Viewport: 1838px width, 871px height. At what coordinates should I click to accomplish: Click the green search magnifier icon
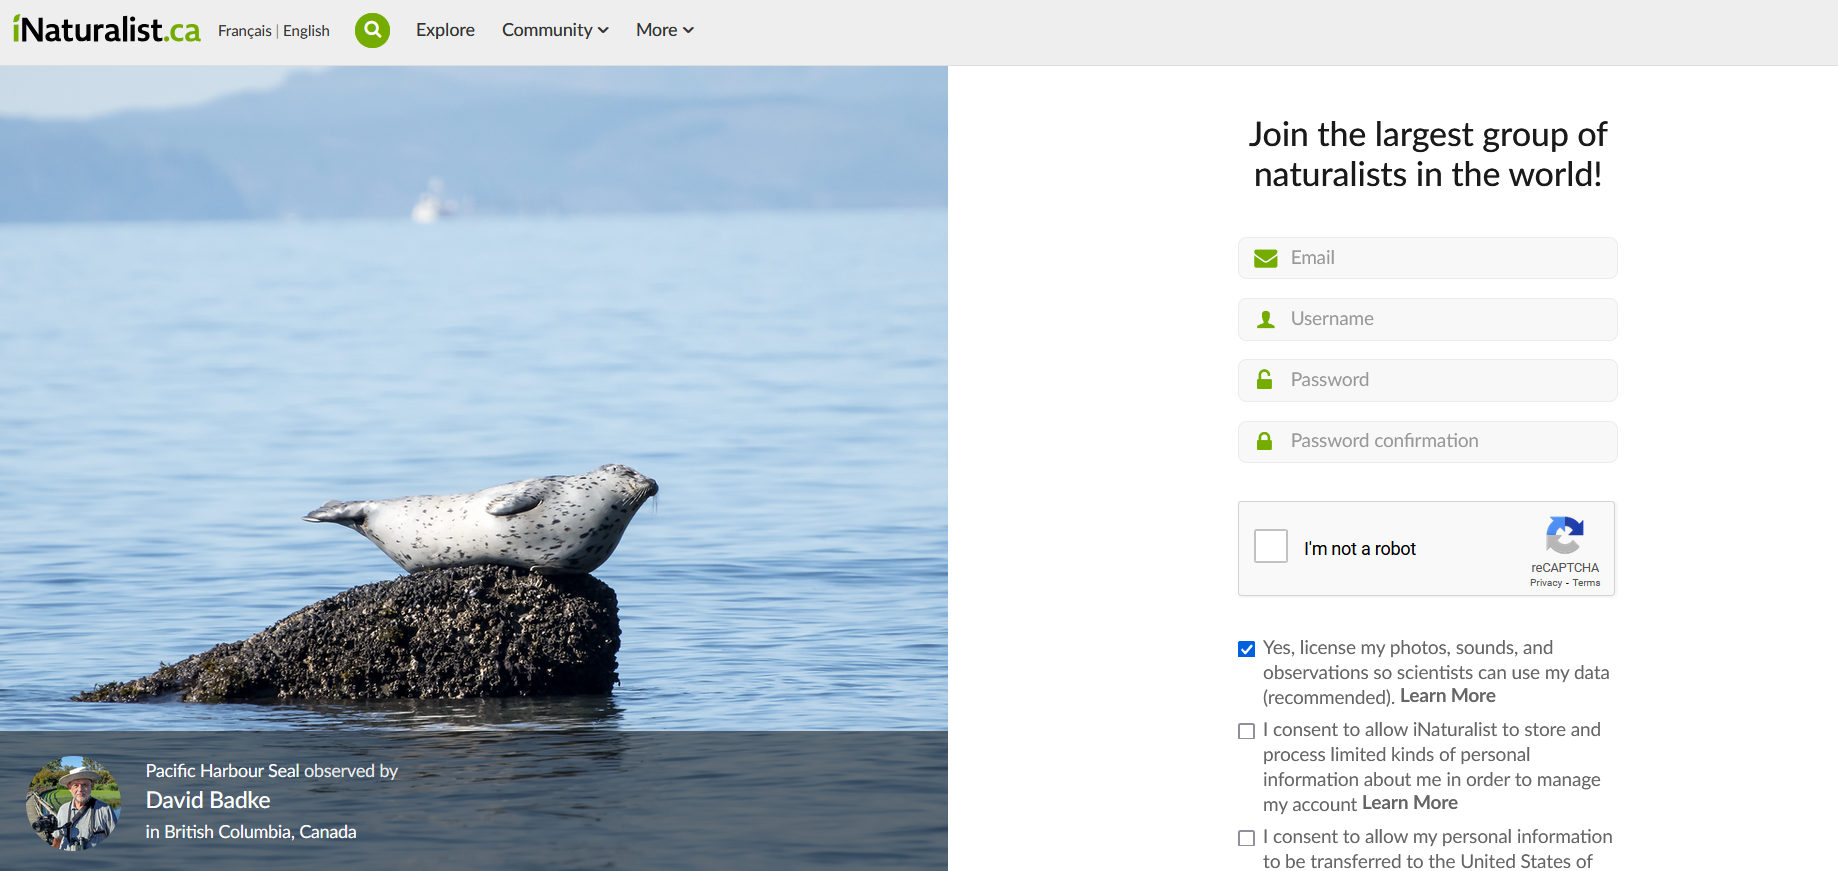click(372, 30)
